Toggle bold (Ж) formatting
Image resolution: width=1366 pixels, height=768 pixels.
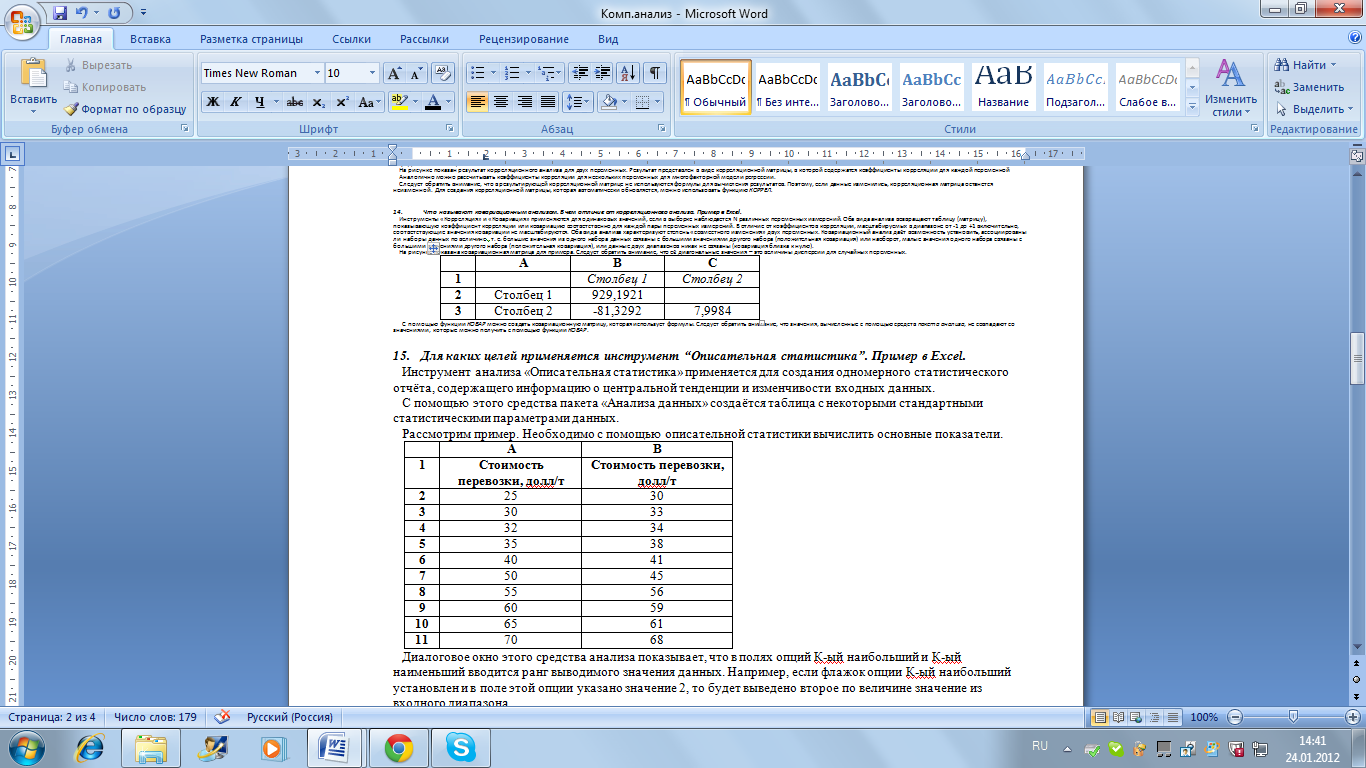pyautogui.click(x=212, y=102)
